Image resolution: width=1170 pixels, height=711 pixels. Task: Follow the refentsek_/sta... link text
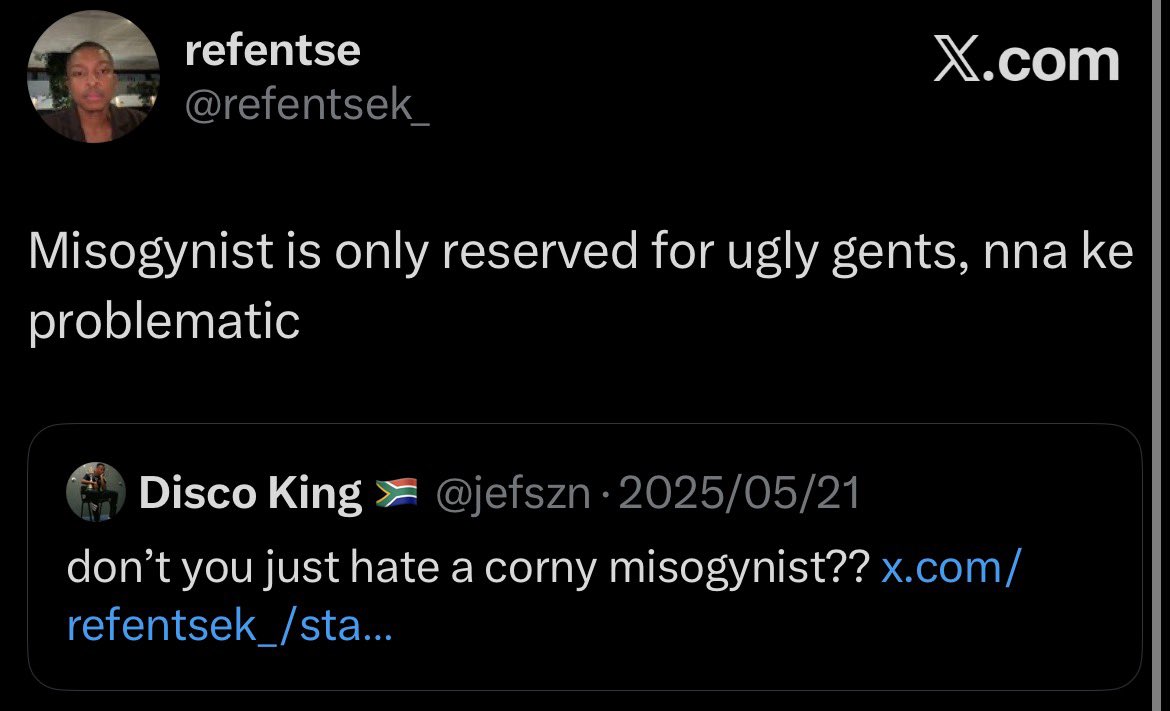(x=229, y=625)
